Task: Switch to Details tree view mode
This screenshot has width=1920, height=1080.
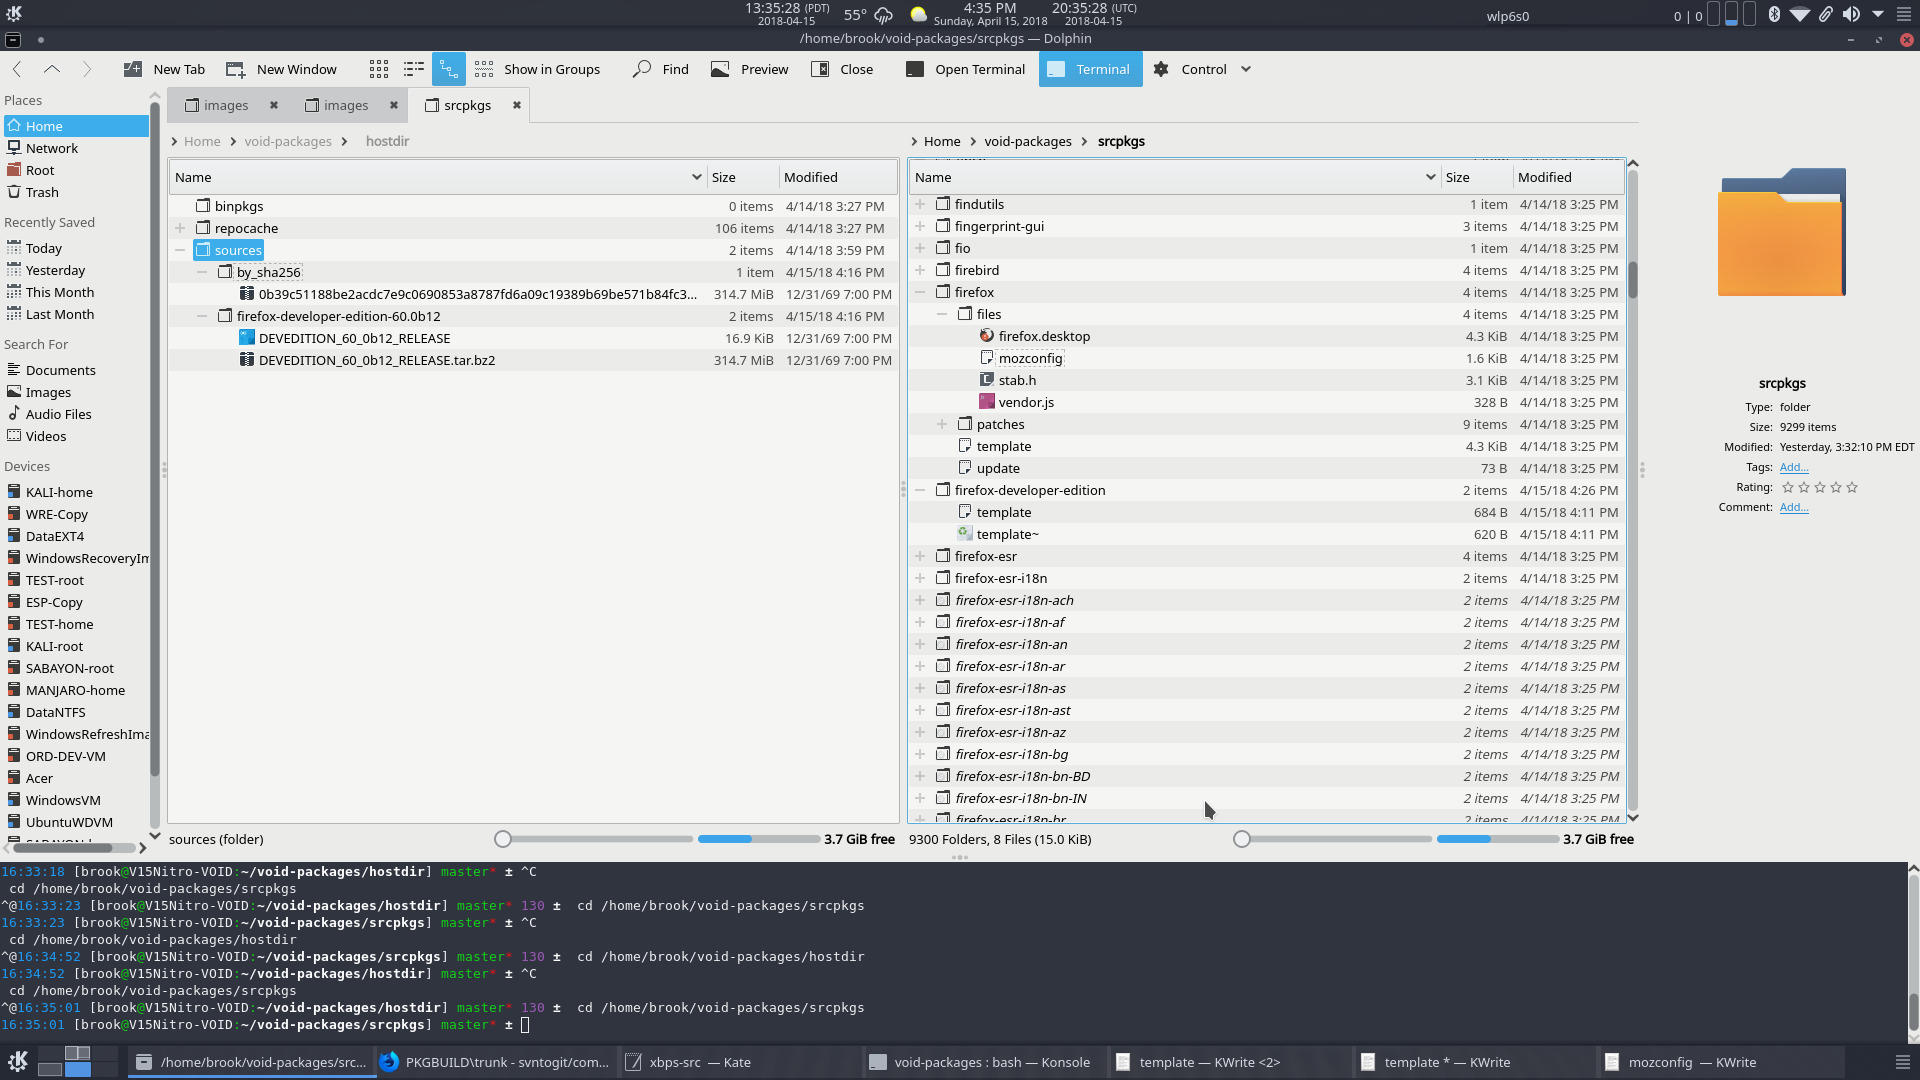Action: pos(449,69)
